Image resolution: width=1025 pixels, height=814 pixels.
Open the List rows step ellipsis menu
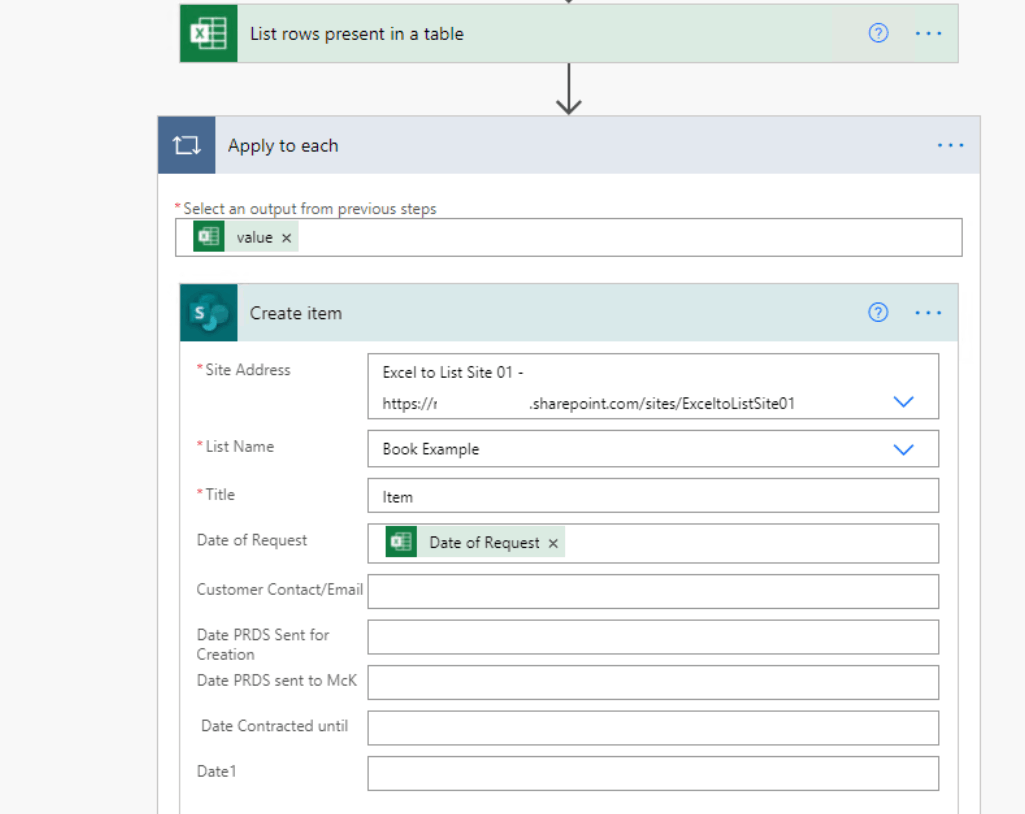point(928,34)
